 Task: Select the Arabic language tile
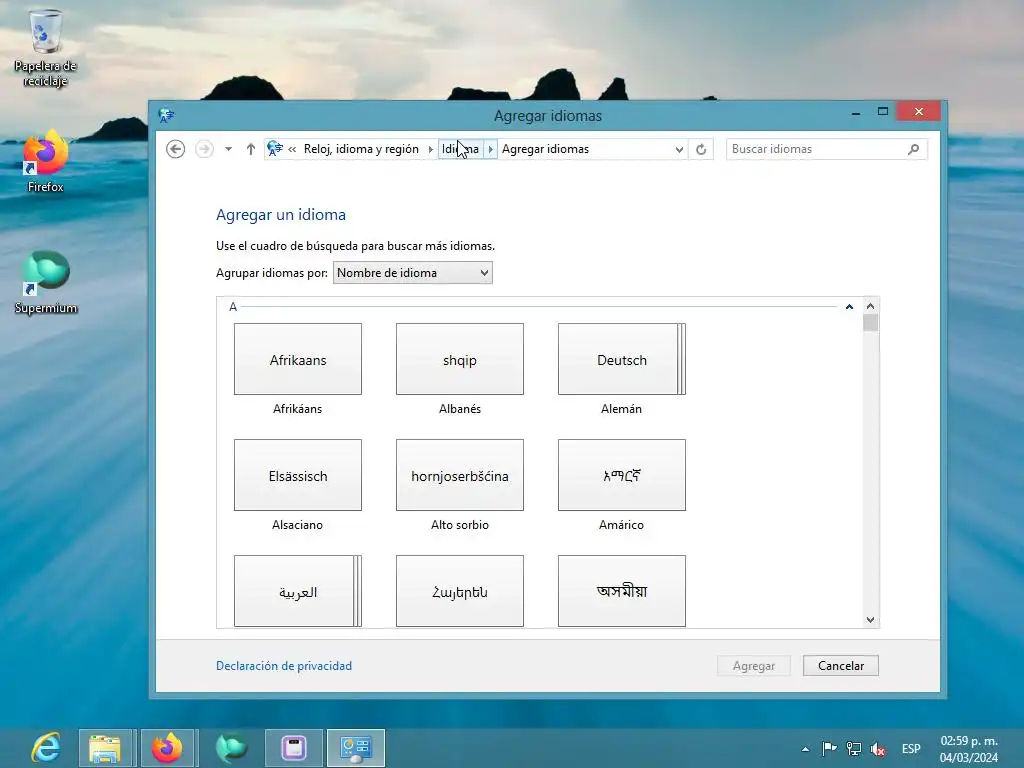pyautogui.click(x=298, y=591)
